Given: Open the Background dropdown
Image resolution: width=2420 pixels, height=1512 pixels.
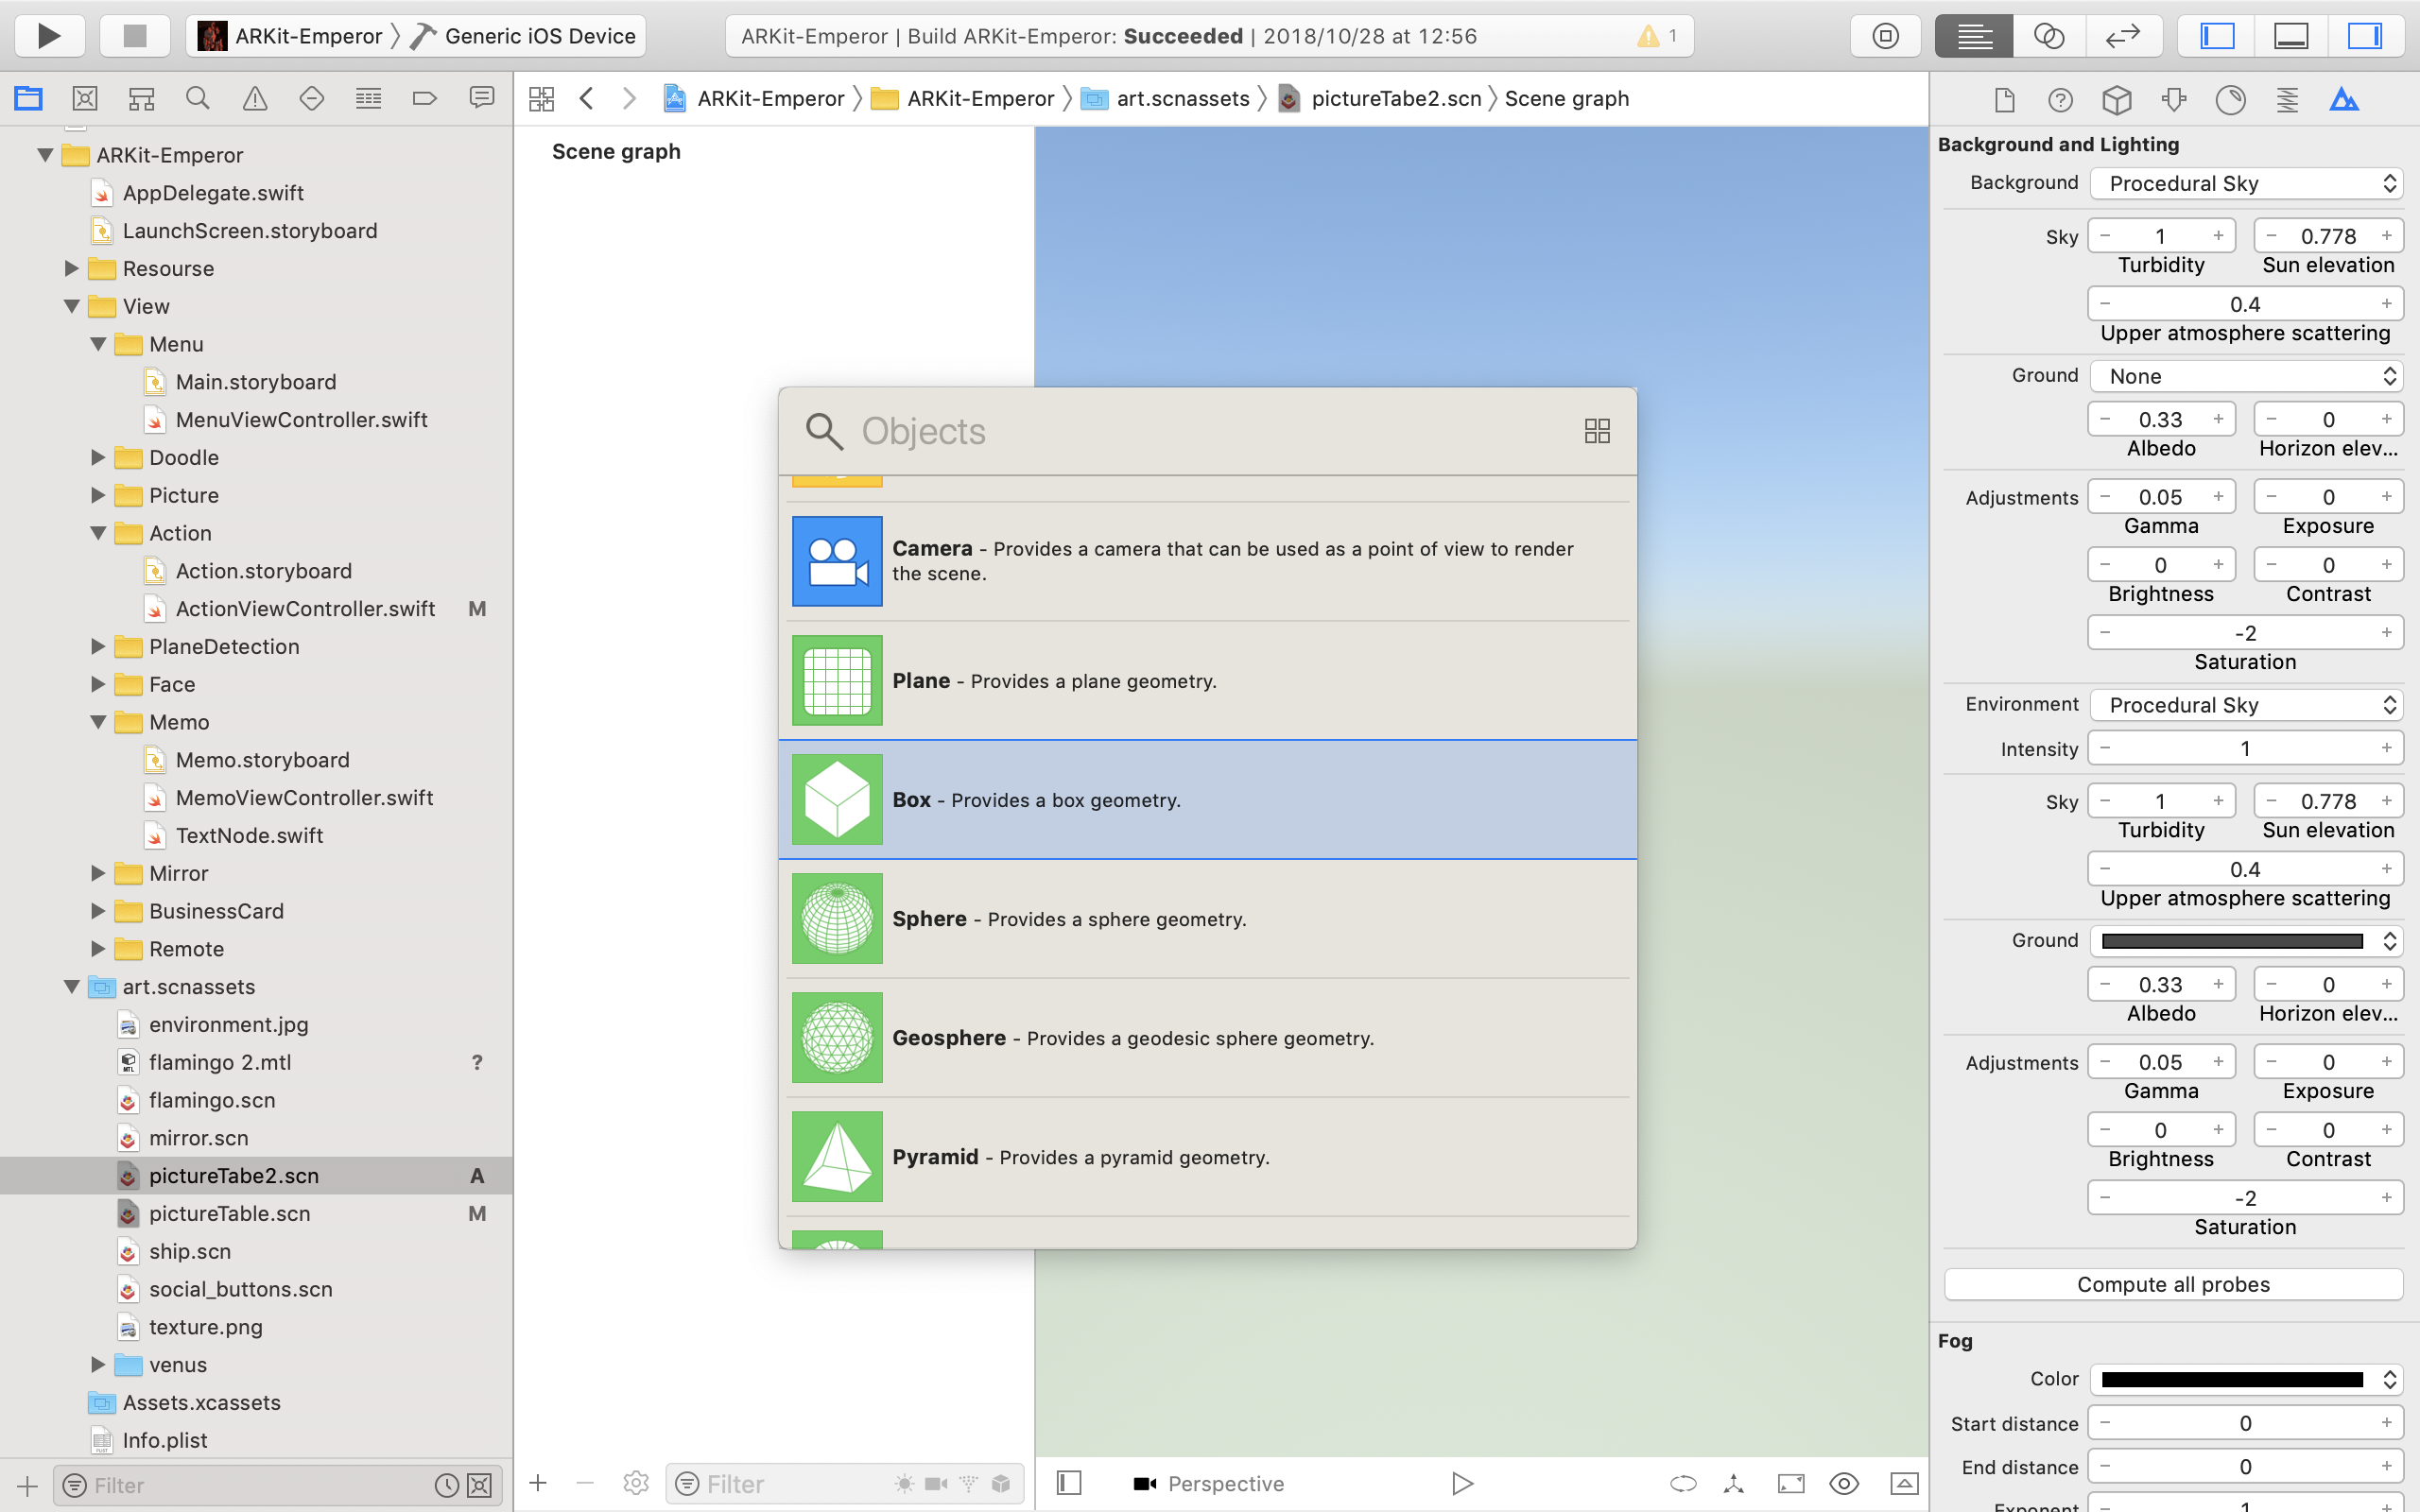Looking at the screenshot, I should [2246, 183].
